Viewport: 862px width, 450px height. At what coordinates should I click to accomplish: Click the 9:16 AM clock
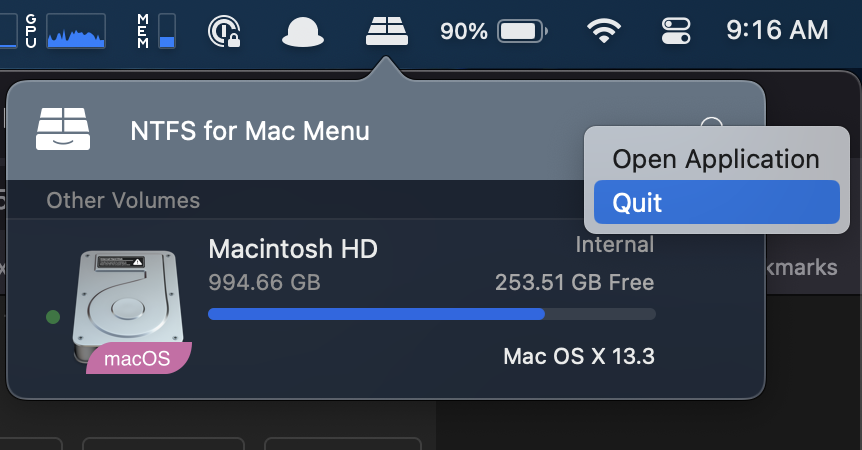tap(777, 31)
